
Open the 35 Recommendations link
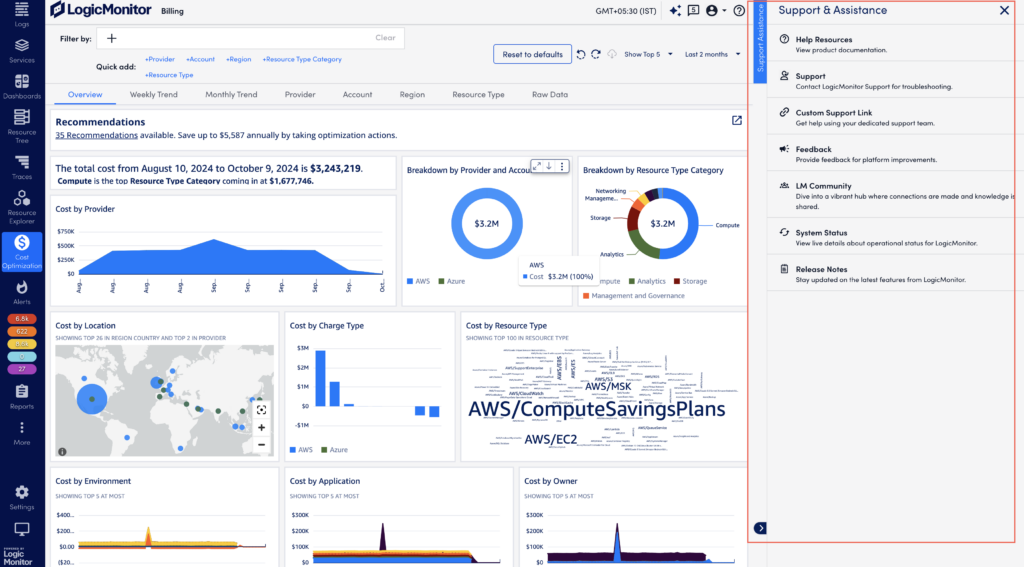[x=96, y=135]
